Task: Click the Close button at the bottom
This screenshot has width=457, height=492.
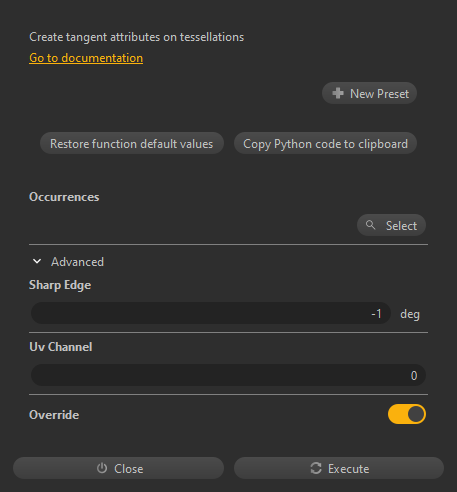Action: (118, 468)
